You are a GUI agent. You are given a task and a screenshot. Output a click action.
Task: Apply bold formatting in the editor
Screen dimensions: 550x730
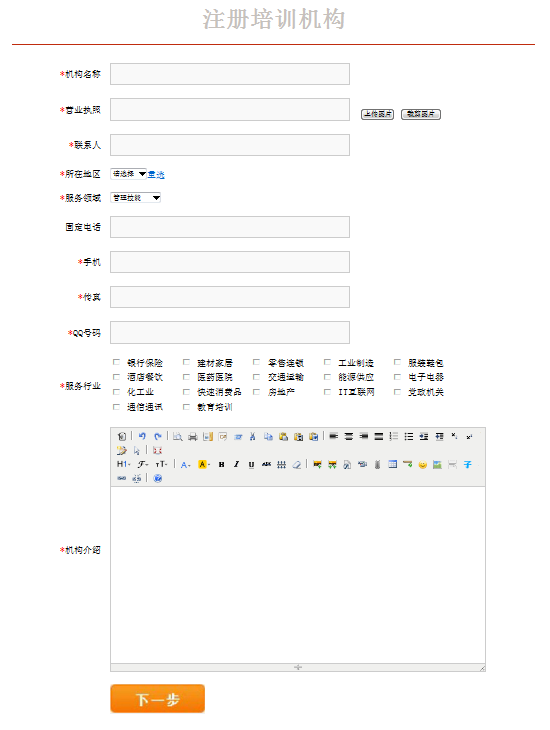point(222,464)
